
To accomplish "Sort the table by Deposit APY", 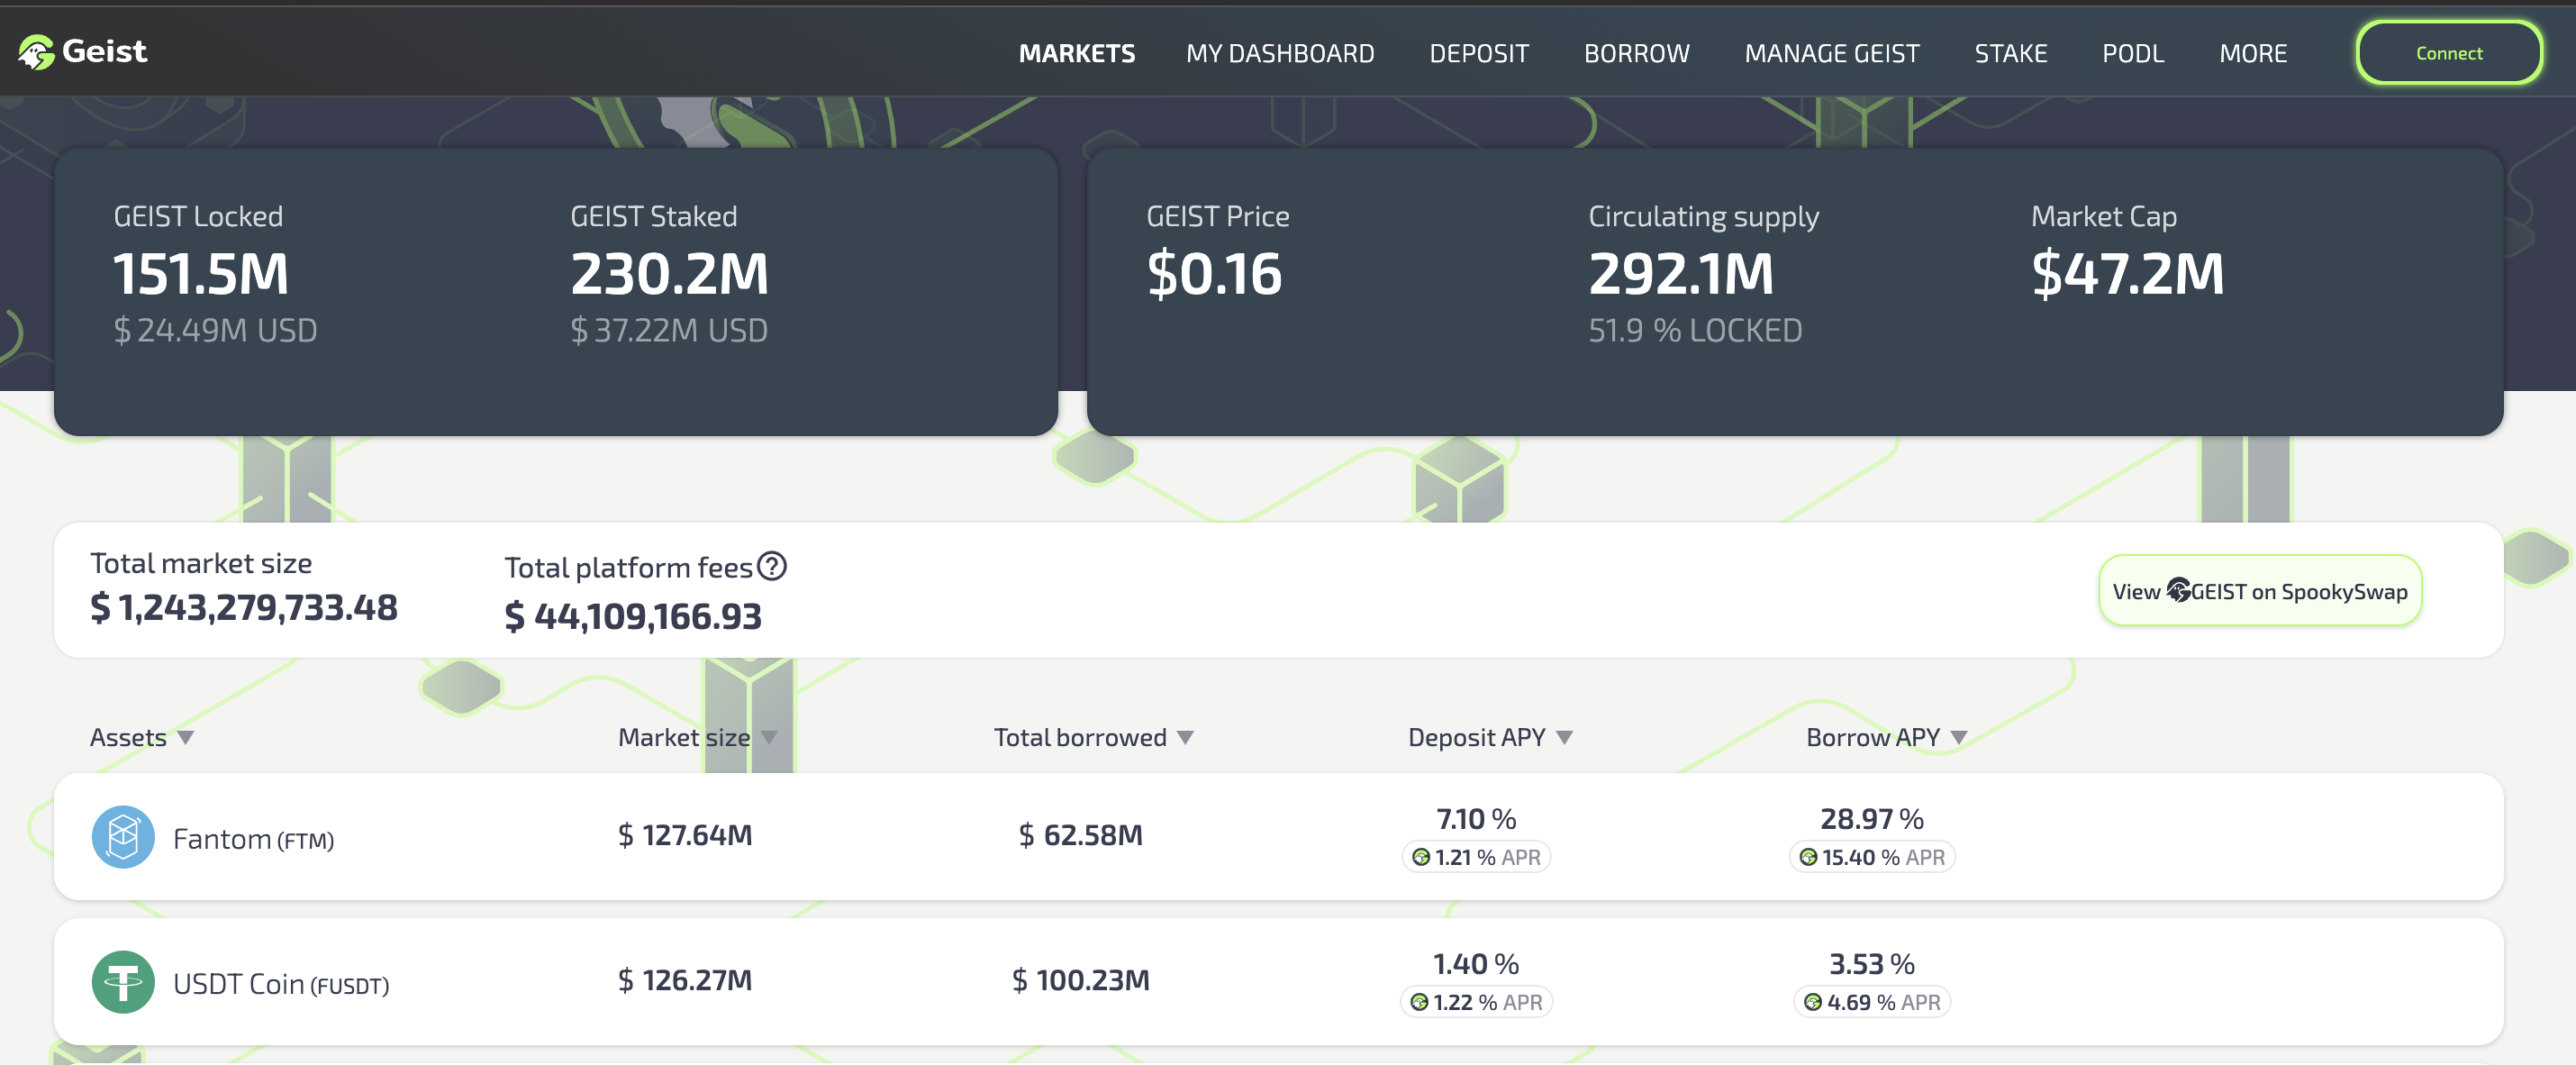I will (x=1490, y=737).
